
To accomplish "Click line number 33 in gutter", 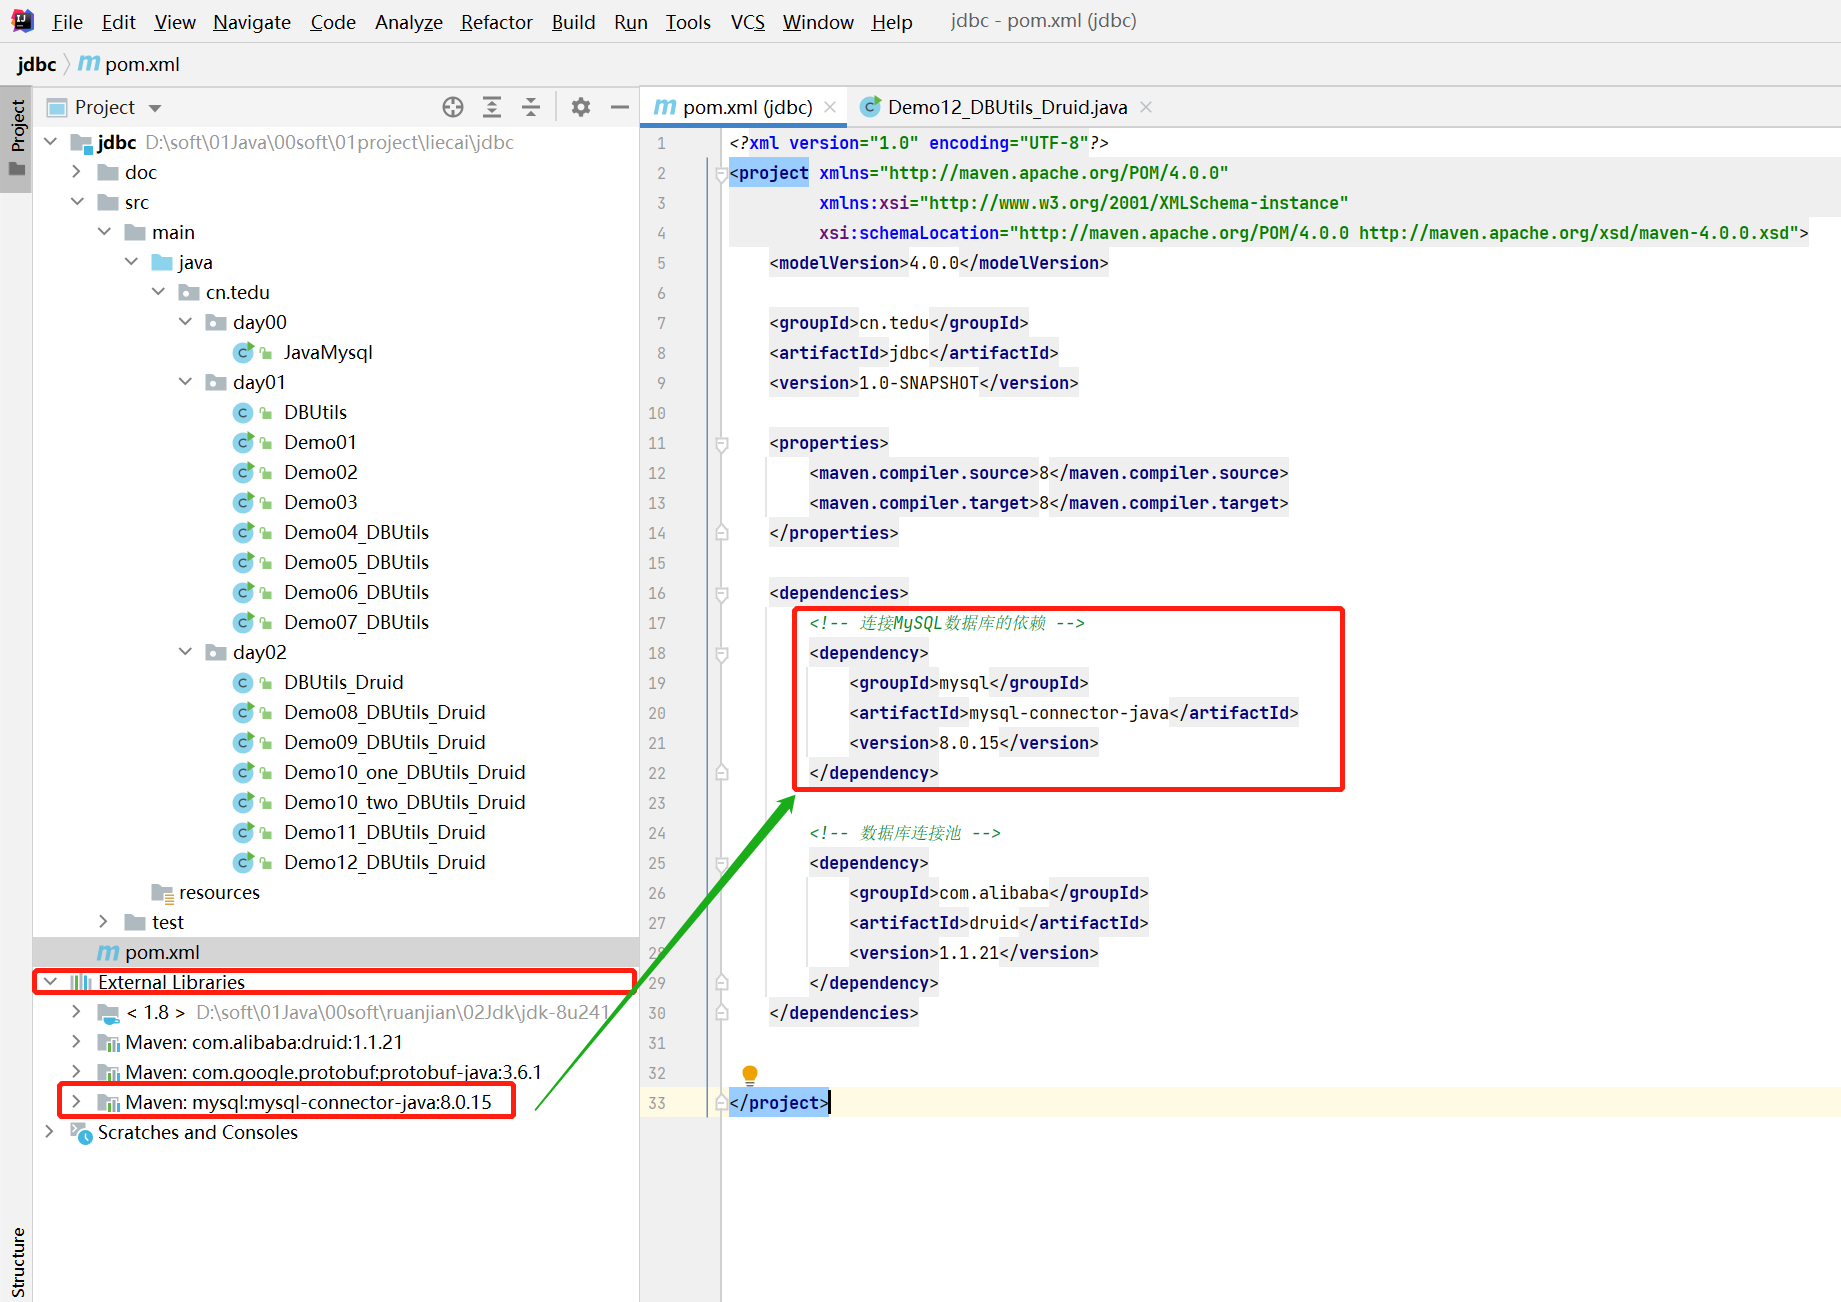I will (x=657, y=1103).
